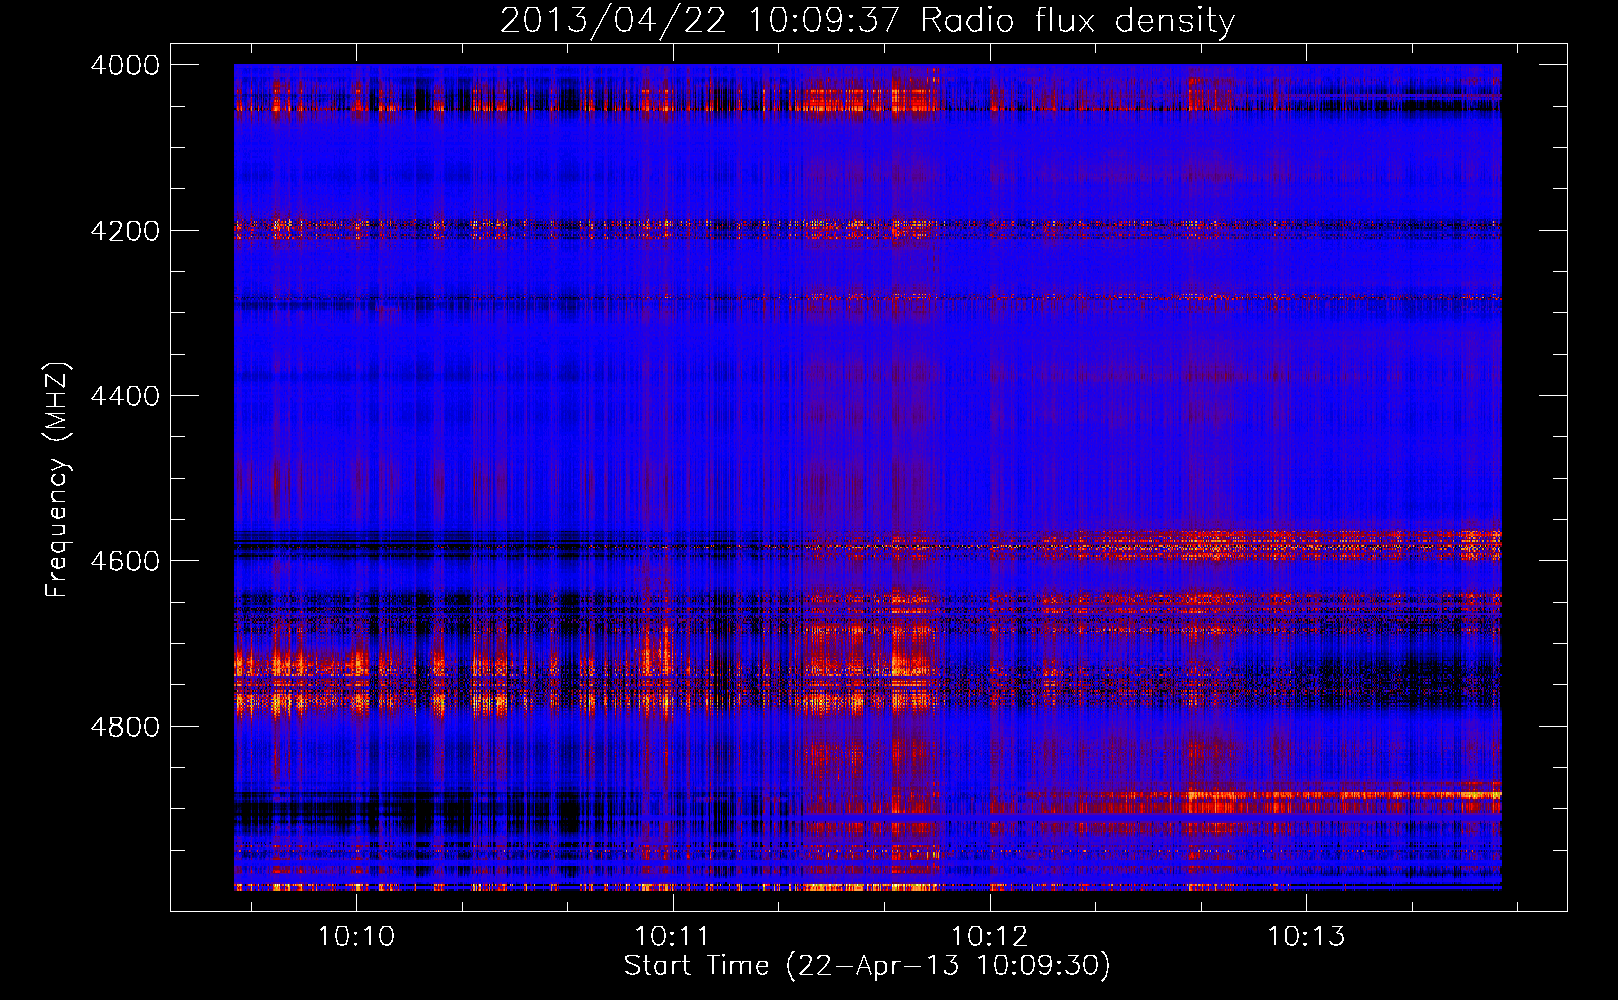Viewport: 1618px width, 1000px height.
Task: Click the plot title "2013/04/22 10:09:37 Radio flux density"
Action: [x=867, y=20]
